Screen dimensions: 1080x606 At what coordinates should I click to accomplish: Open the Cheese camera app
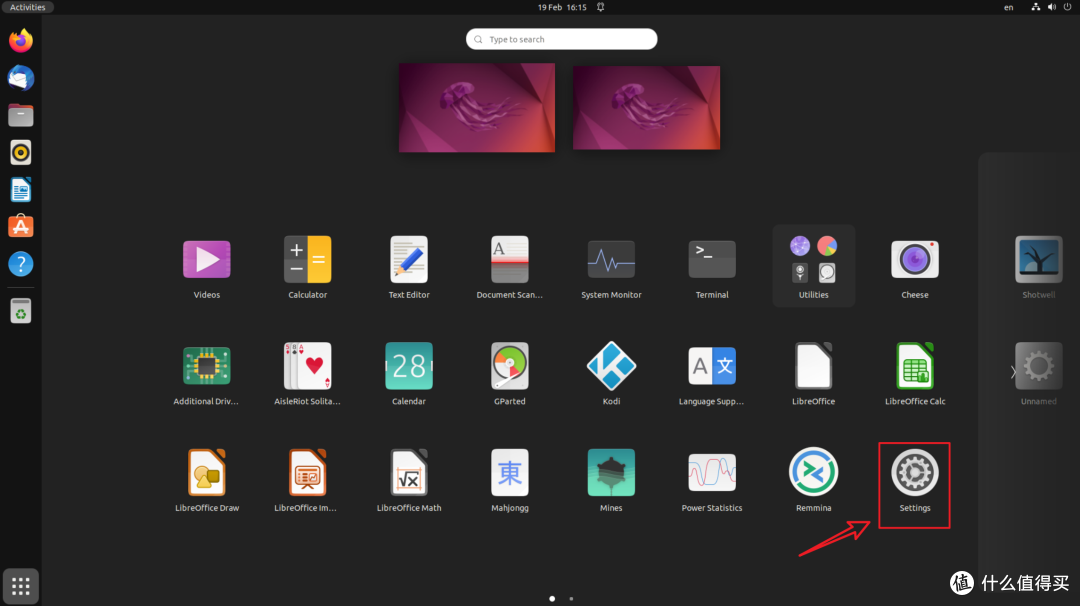914,258
